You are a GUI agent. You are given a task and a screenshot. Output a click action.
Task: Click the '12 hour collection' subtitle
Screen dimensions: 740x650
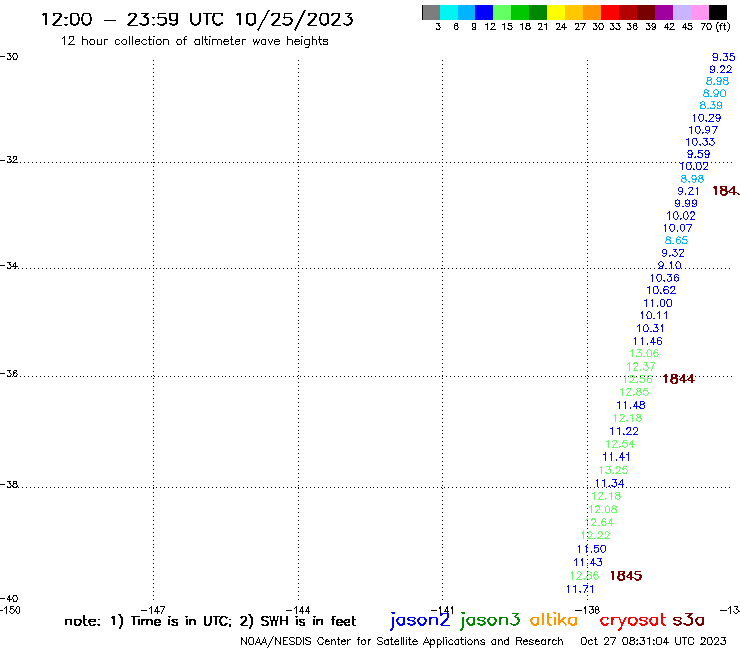[x=194, y=41]
